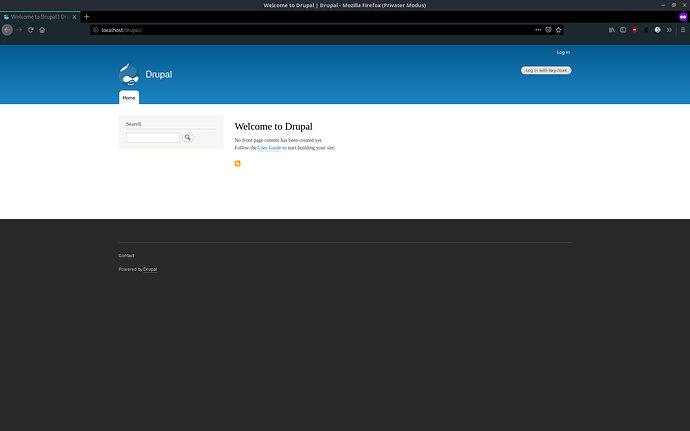The width and height of the screenshot is (690, 431).
Task: Minimize the Firefox window
Action: pos(663,5)
